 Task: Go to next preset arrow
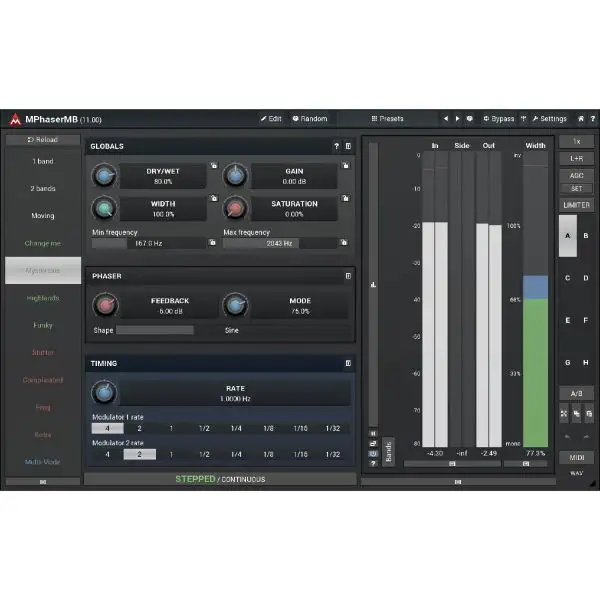[x=457, y=119]
